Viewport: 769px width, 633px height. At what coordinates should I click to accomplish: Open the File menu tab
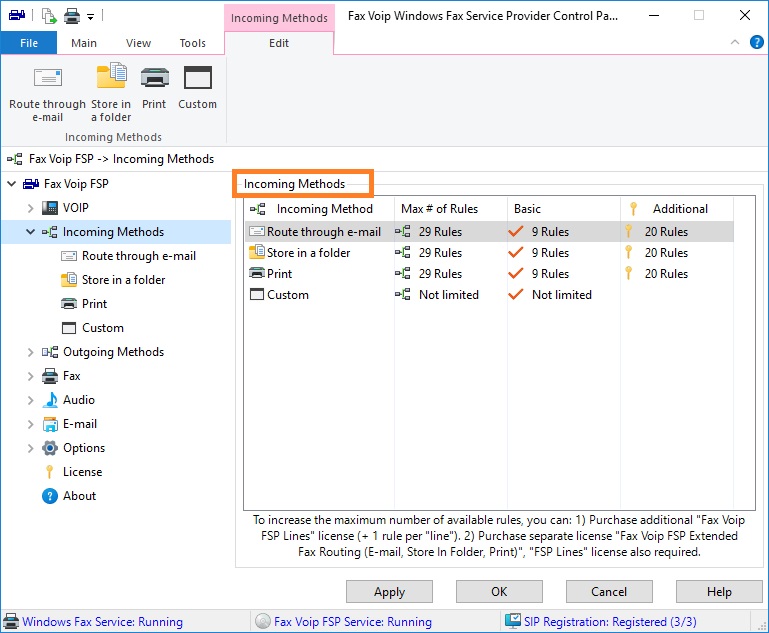pos(28,43)
